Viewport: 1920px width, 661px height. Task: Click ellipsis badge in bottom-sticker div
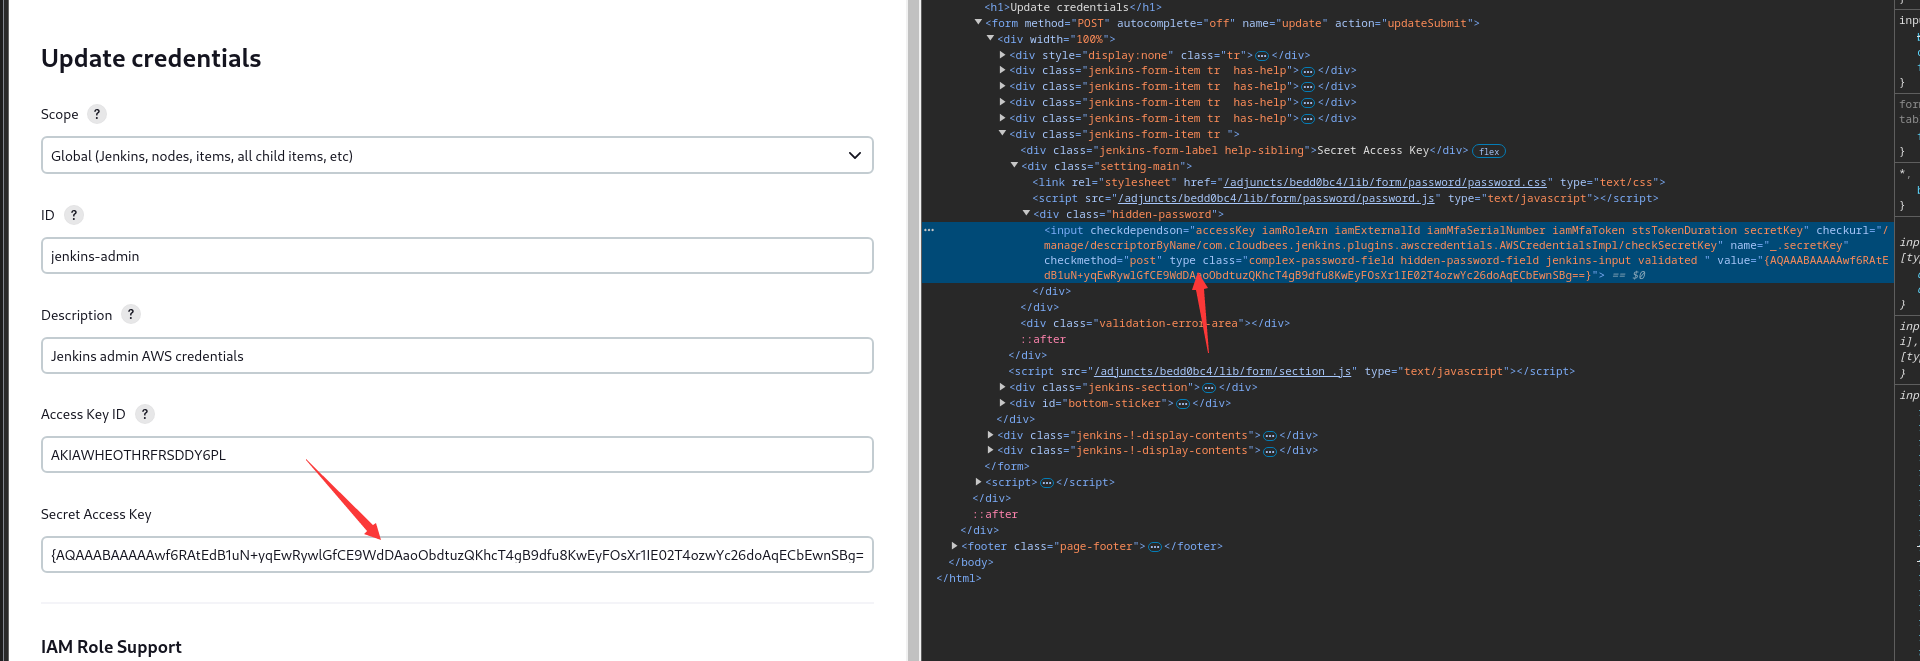(x=1183, y=404)
